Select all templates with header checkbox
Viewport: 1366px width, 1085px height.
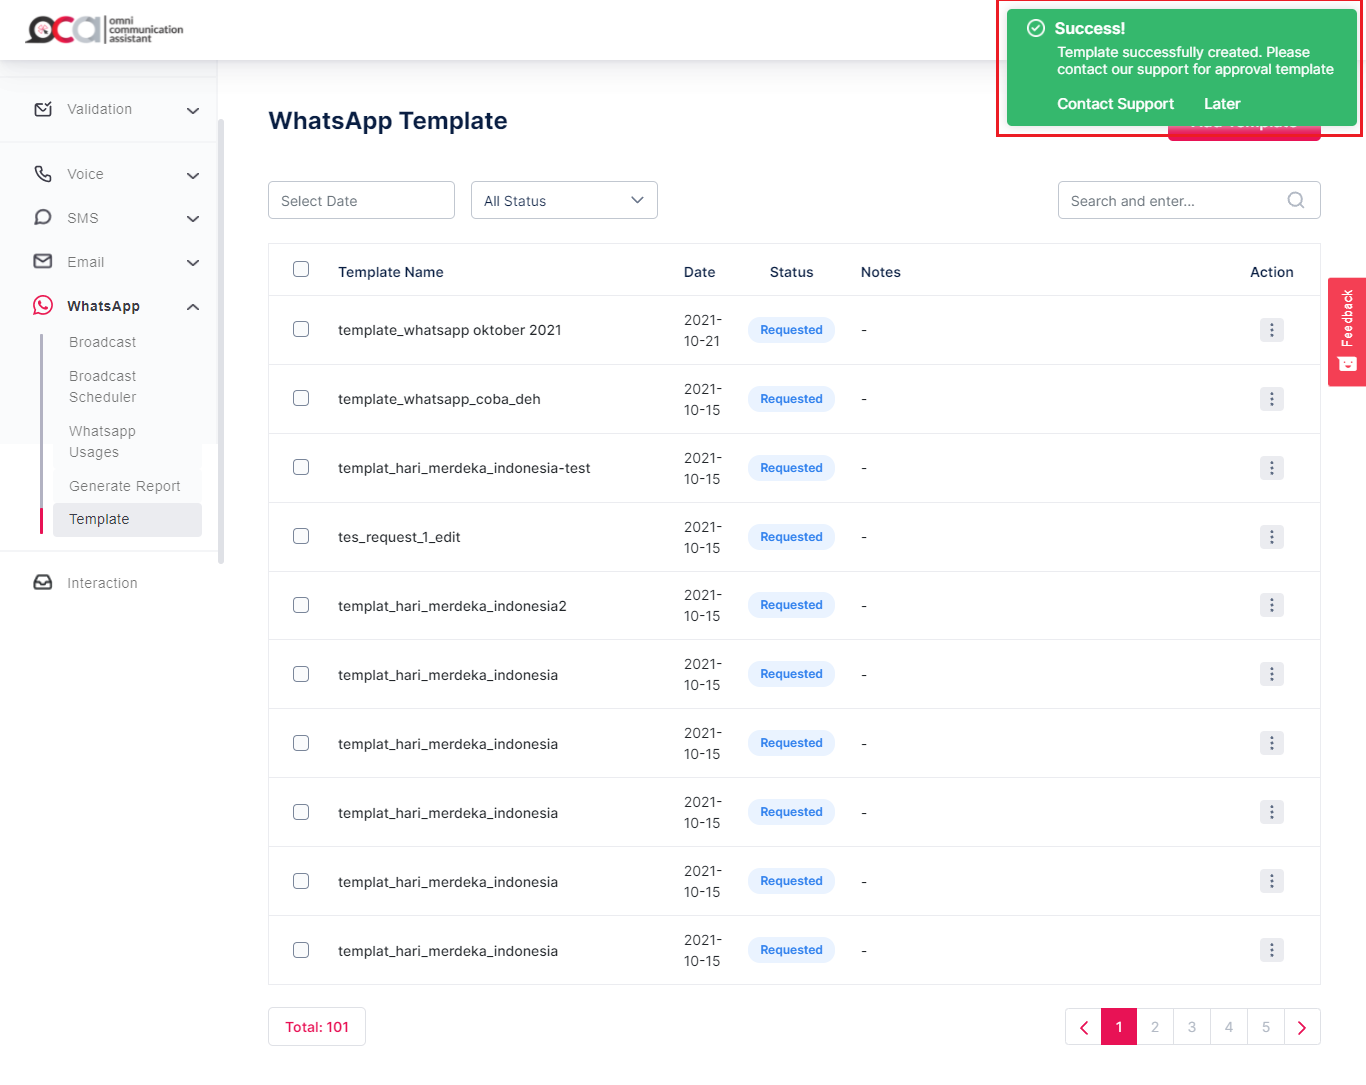[301, 270]
